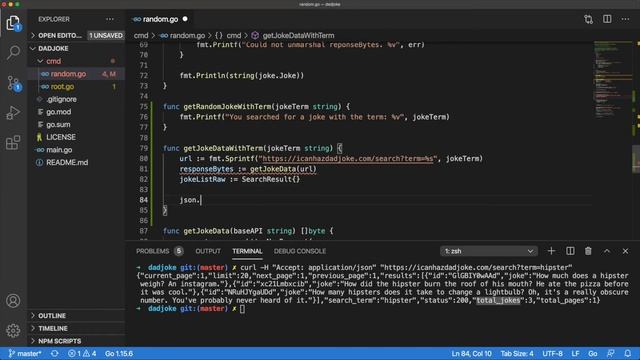Change Tab Size: 4 setting

click(517, 353)
